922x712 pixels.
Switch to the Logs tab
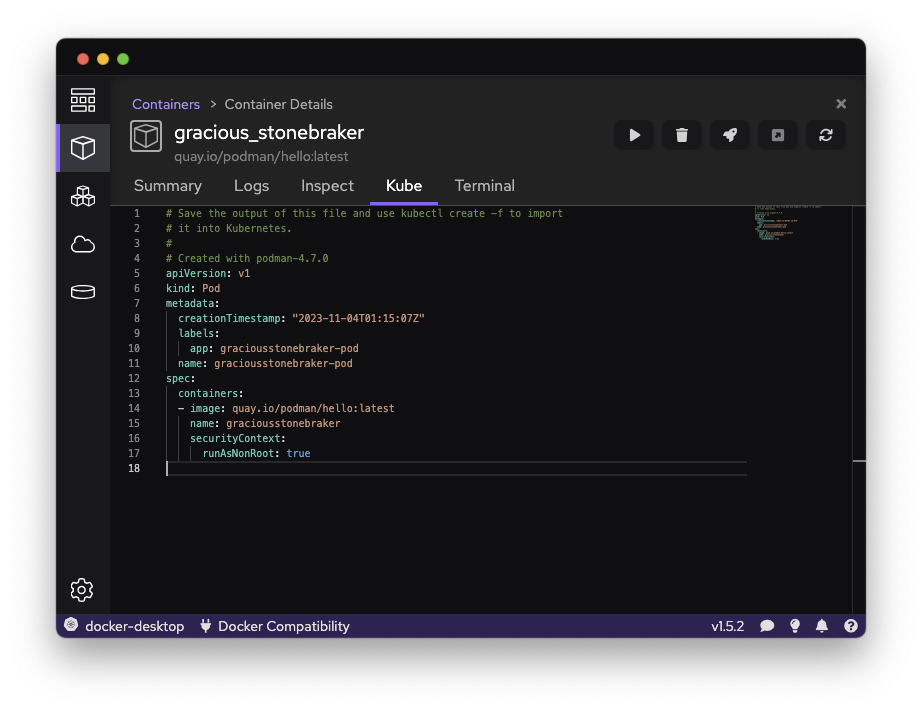pyautogui.click(x=251, y=186)
